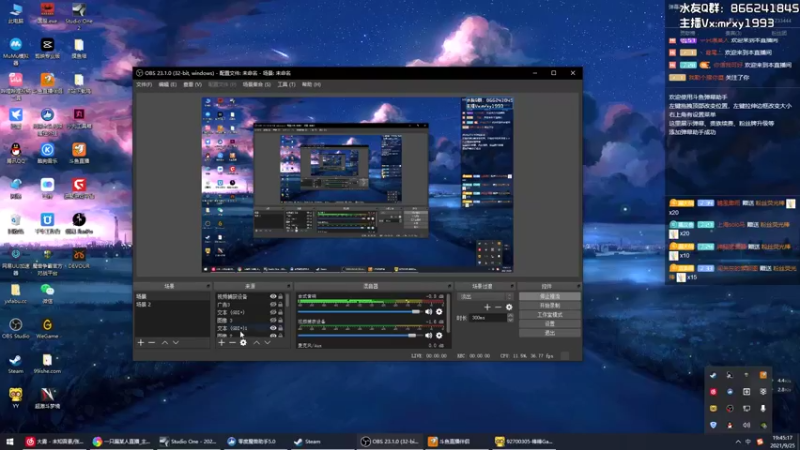Toggle the lock on 视频捕获设备 source
Screen dimensions: 800x450
point(281,296)
